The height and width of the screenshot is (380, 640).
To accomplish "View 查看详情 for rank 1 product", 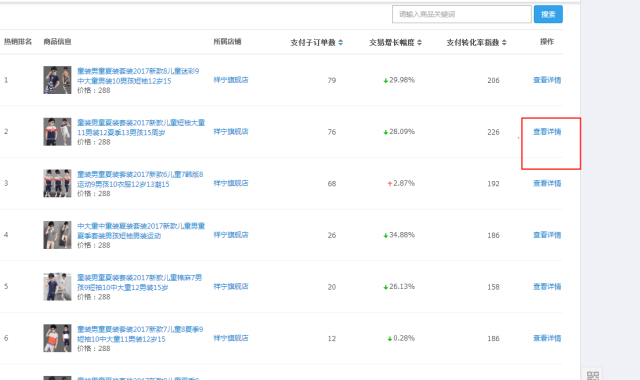I will 547,80.
